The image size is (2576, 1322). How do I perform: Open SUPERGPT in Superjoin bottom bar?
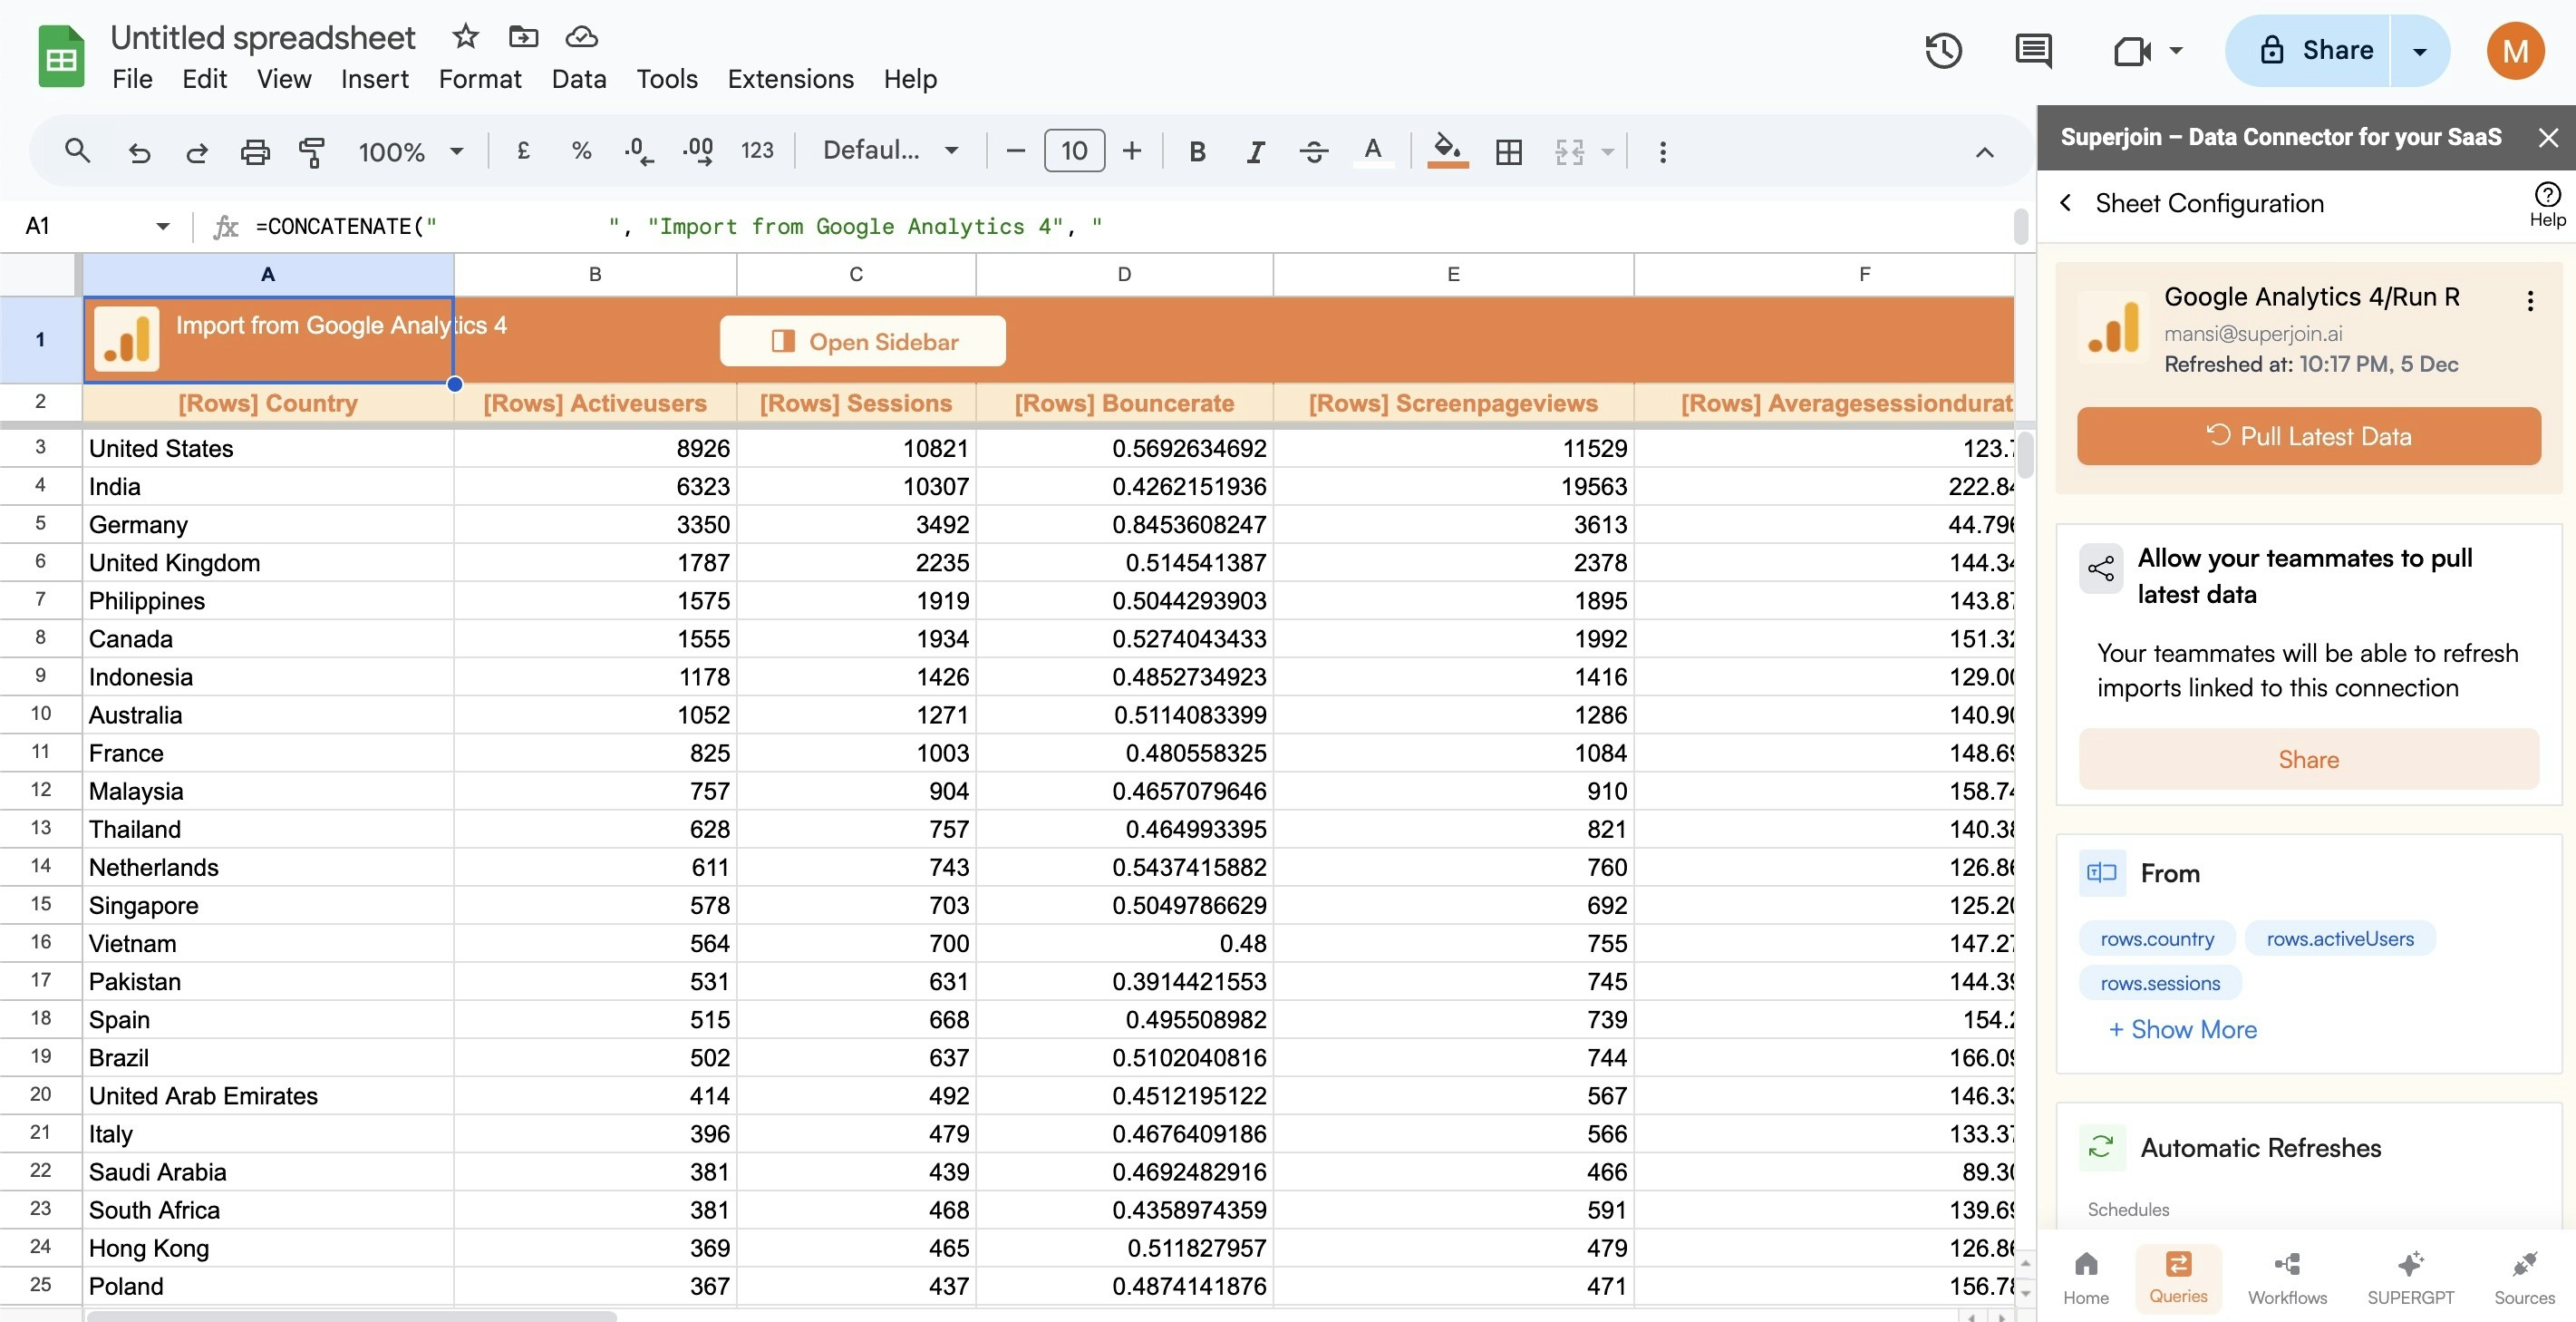tap(2410, 1278)
